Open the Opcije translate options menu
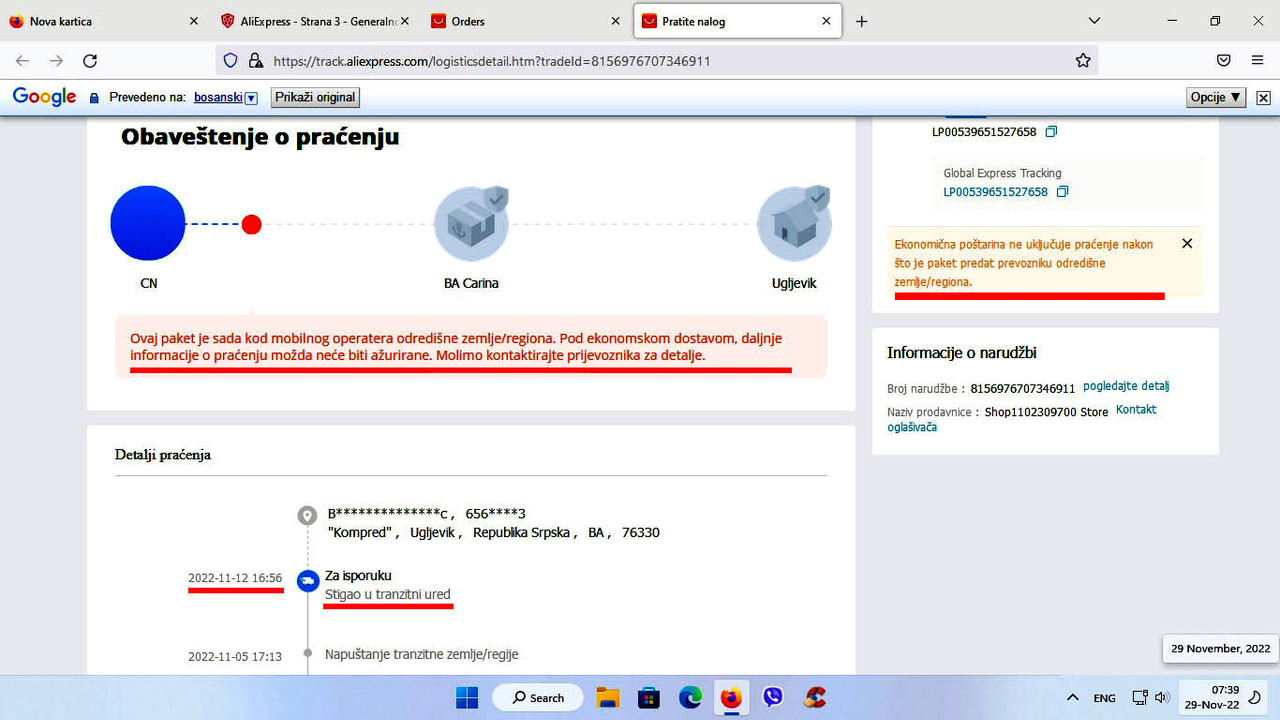Viewport: 1280px width, 720px height. click(1216, 97)
